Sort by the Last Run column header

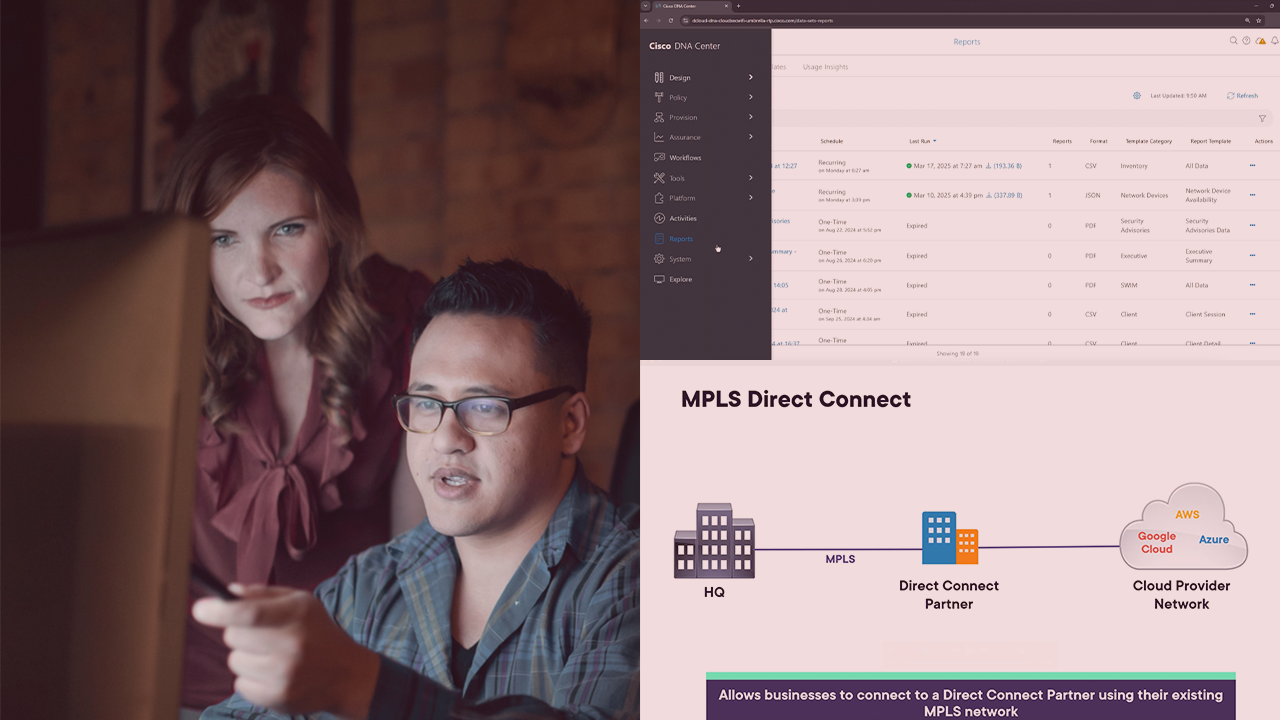[922, 141]
